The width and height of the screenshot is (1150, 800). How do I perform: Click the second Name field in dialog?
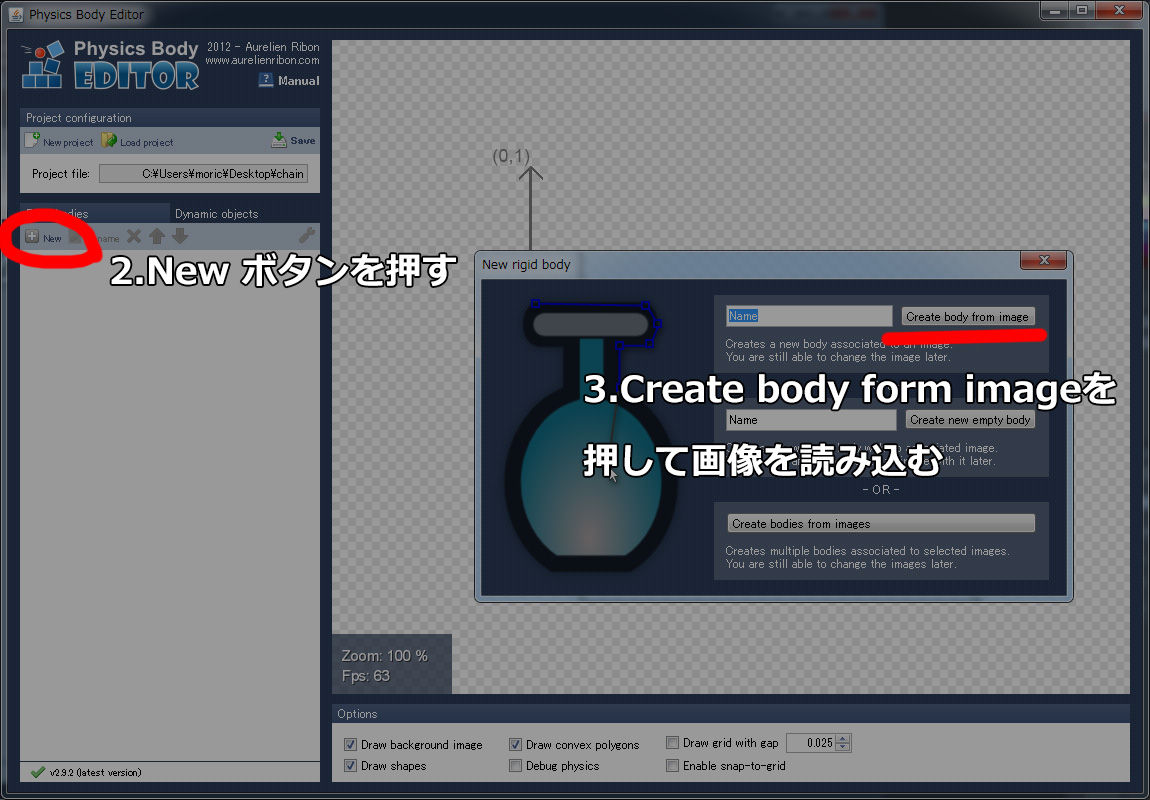(x=811, y=419)
